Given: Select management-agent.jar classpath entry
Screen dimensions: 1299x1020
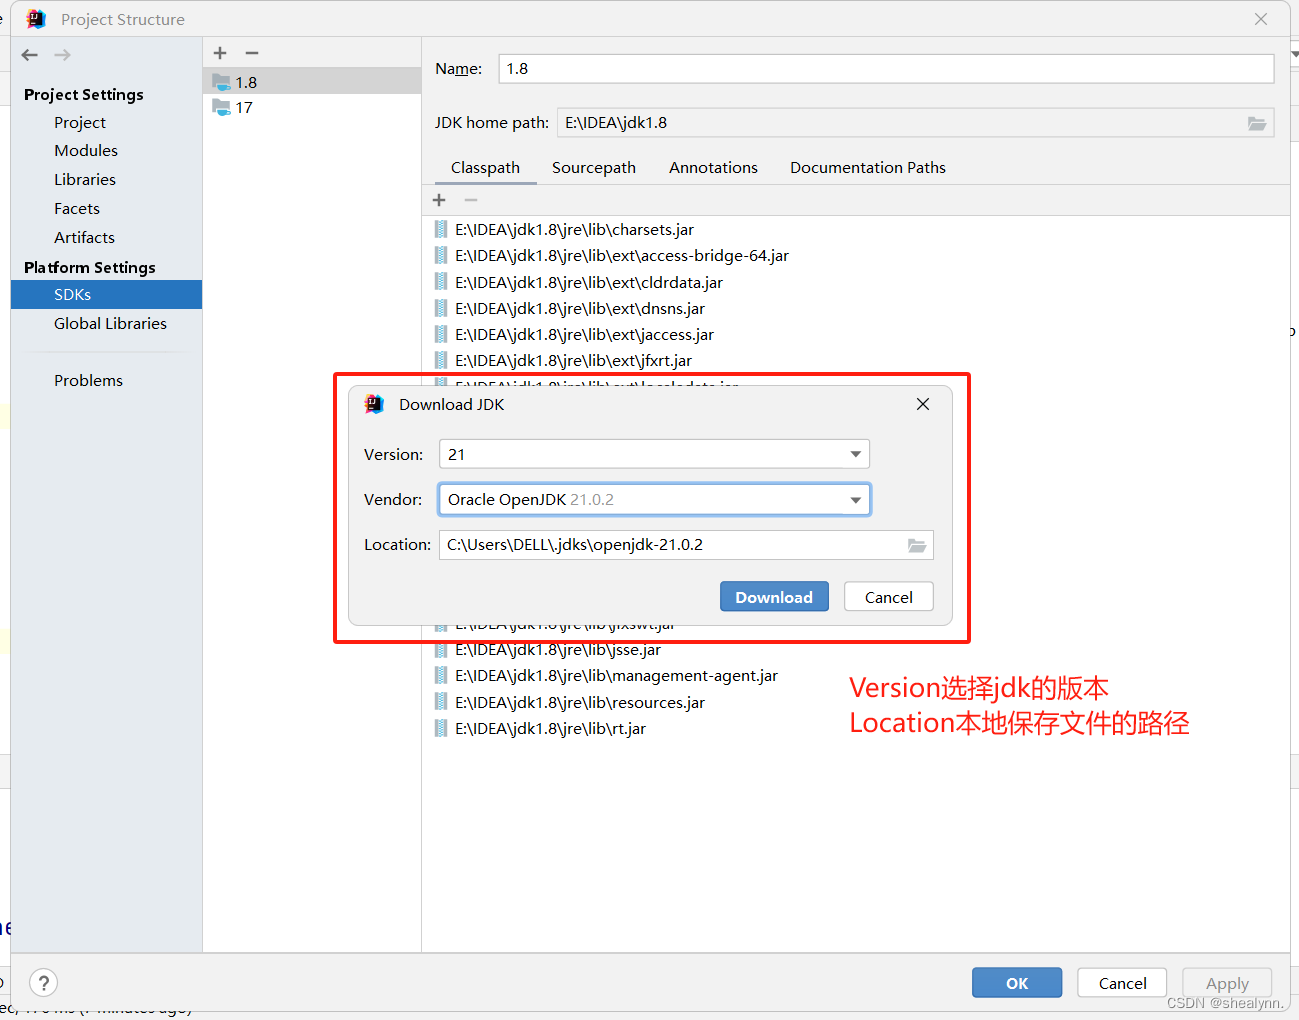Looking at the screenshot, I should click(617, 676).
